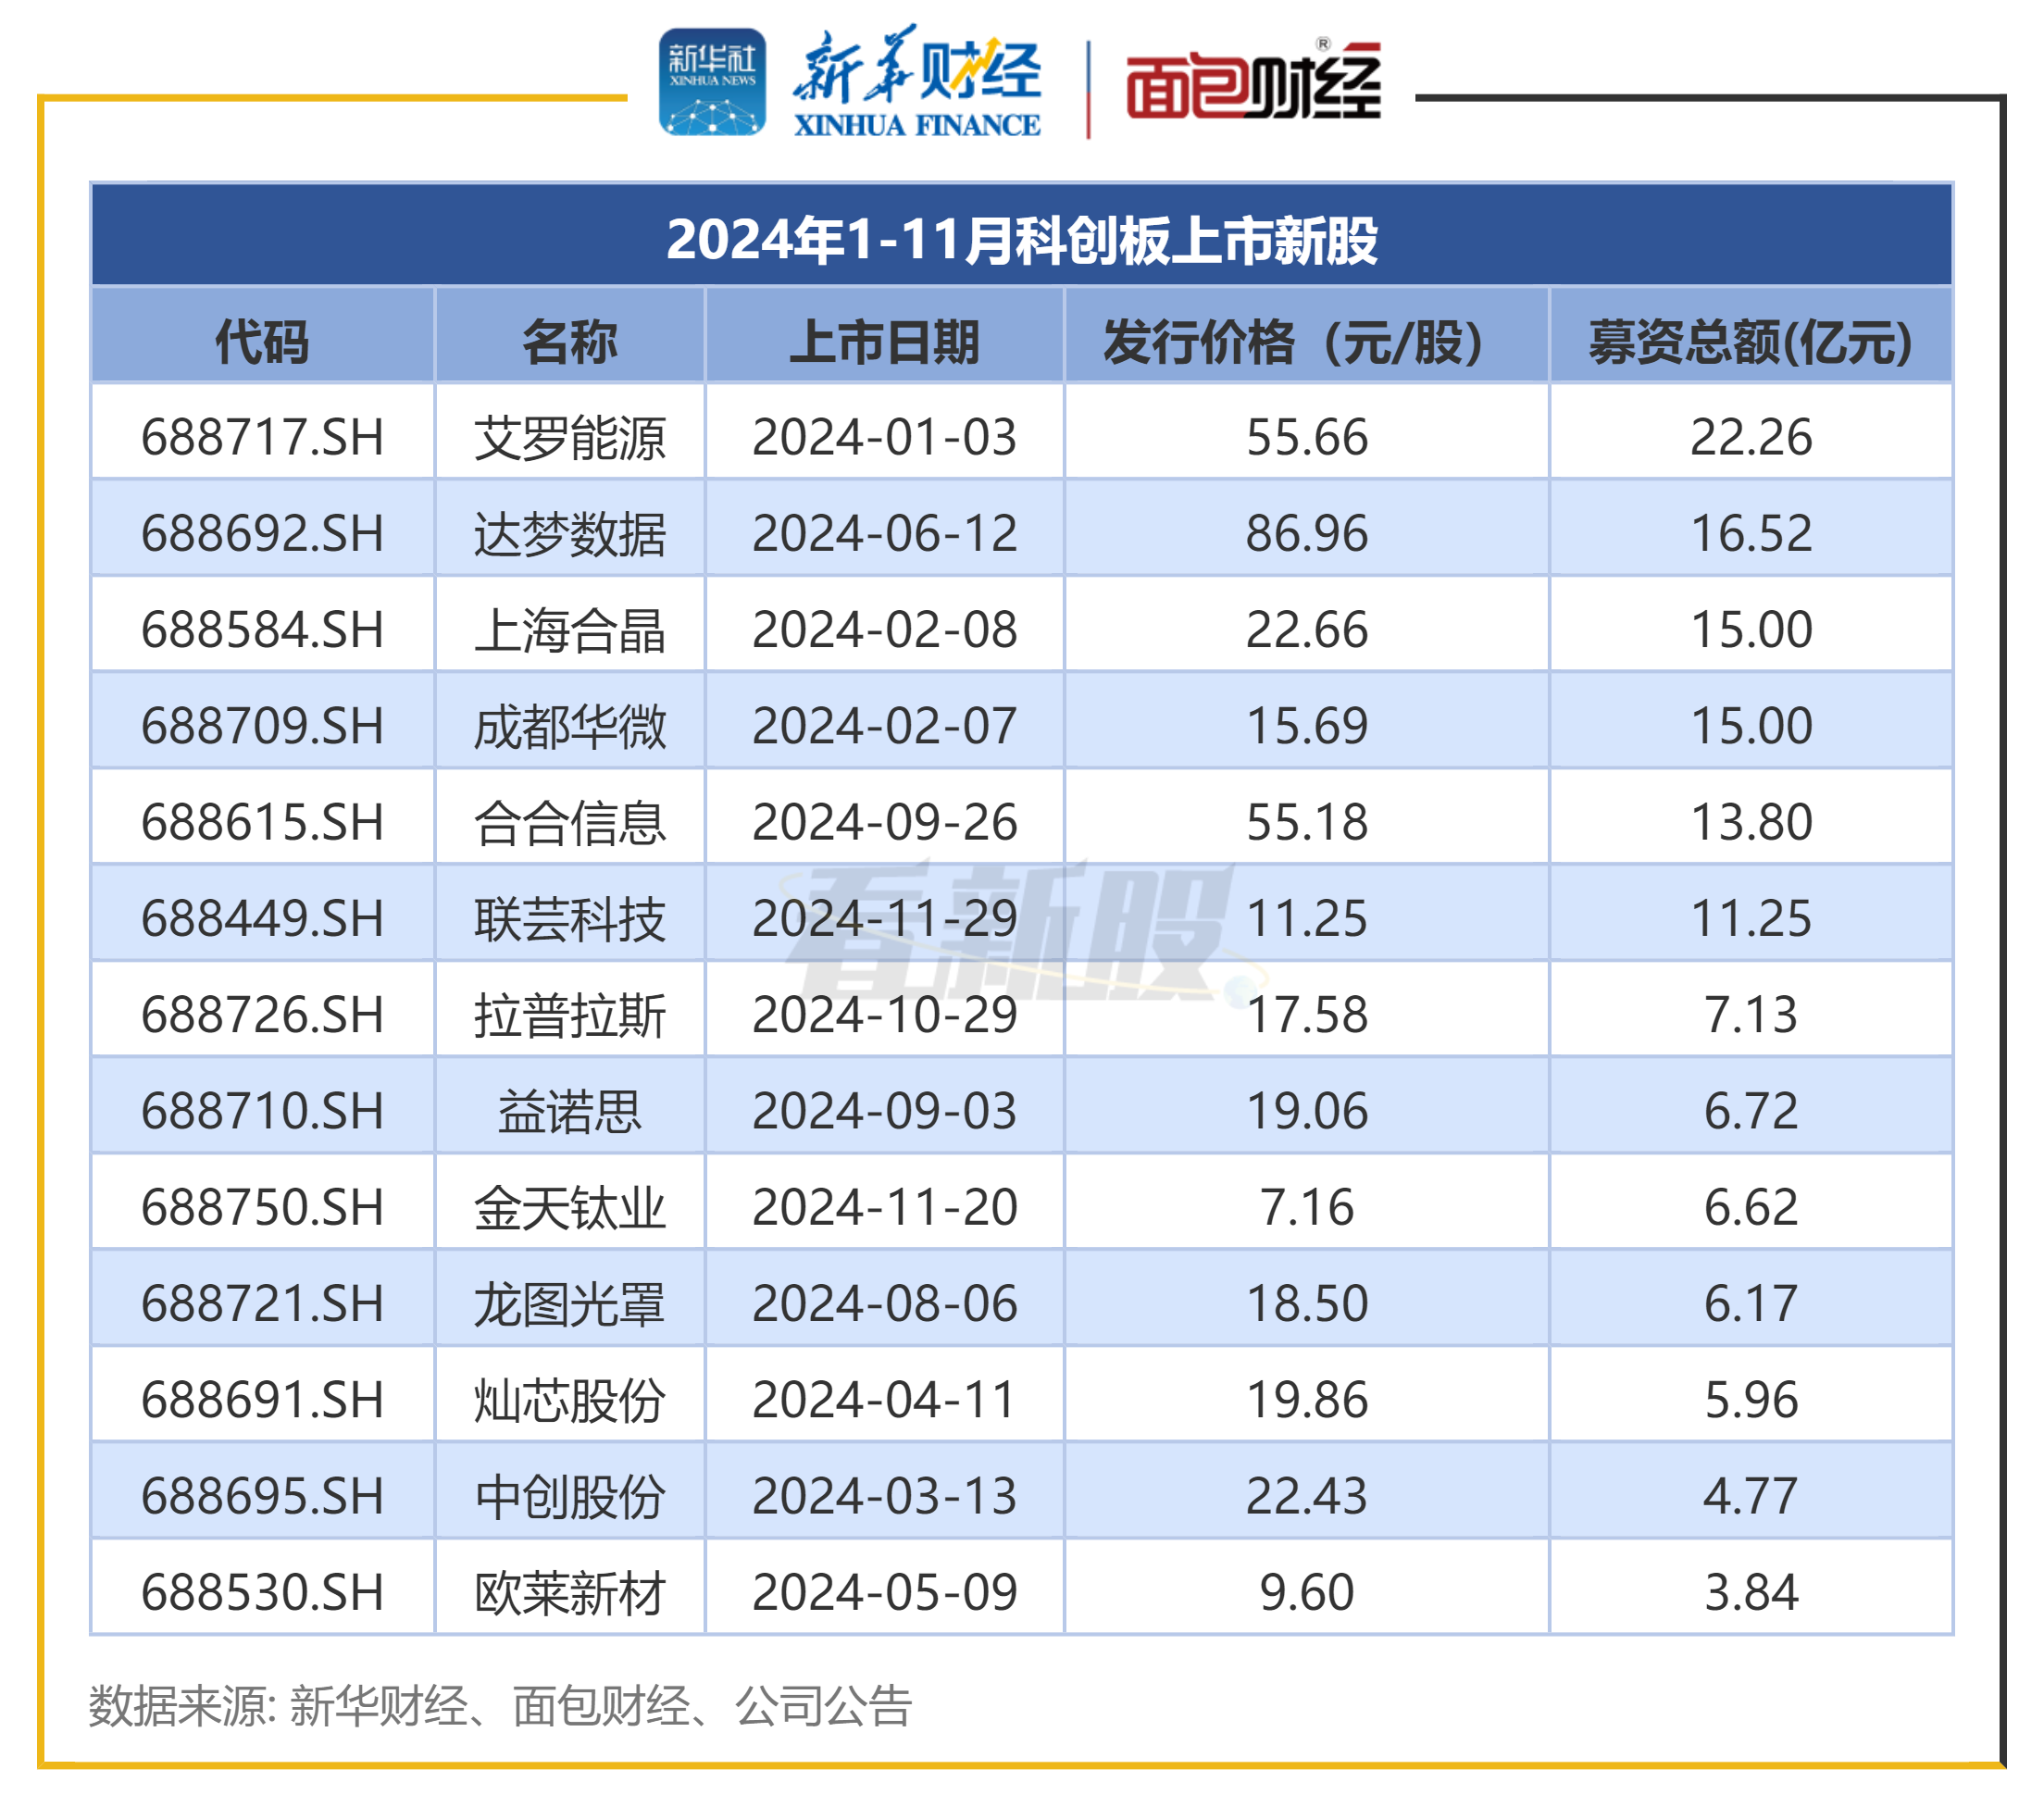Select the 代码 column header
The height and width of the screenshot is (1807, 2044).
point(263,338)
